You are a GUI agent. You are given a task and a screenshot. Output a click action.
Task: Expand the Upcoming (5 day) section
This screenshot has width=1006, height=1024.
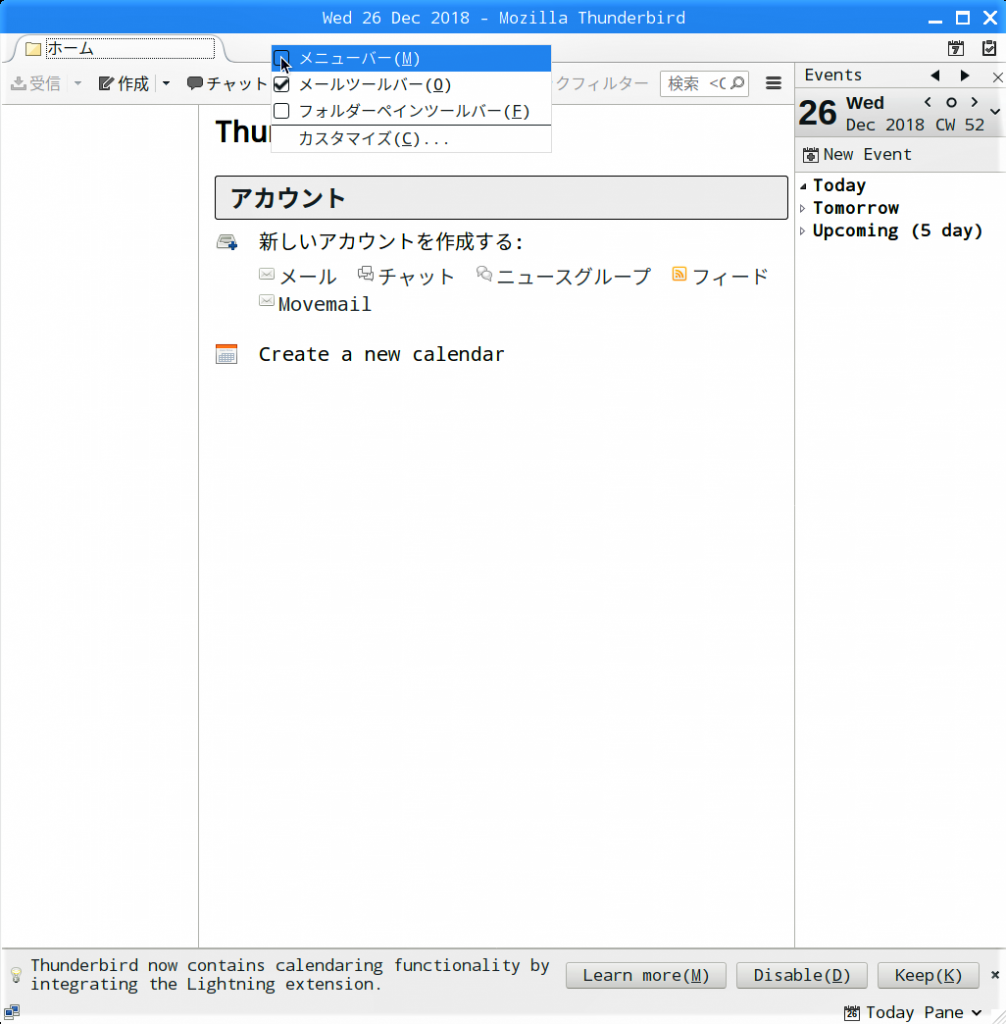(x=803, y=231)
